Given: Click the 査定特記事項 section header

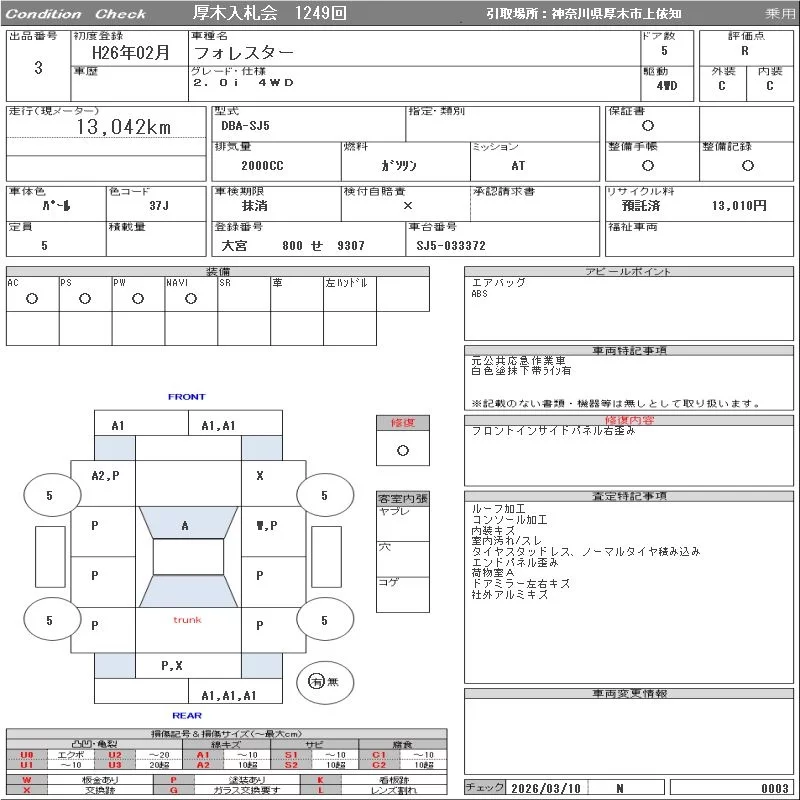Looking at the screenshot, I should (x=630, y=496).
